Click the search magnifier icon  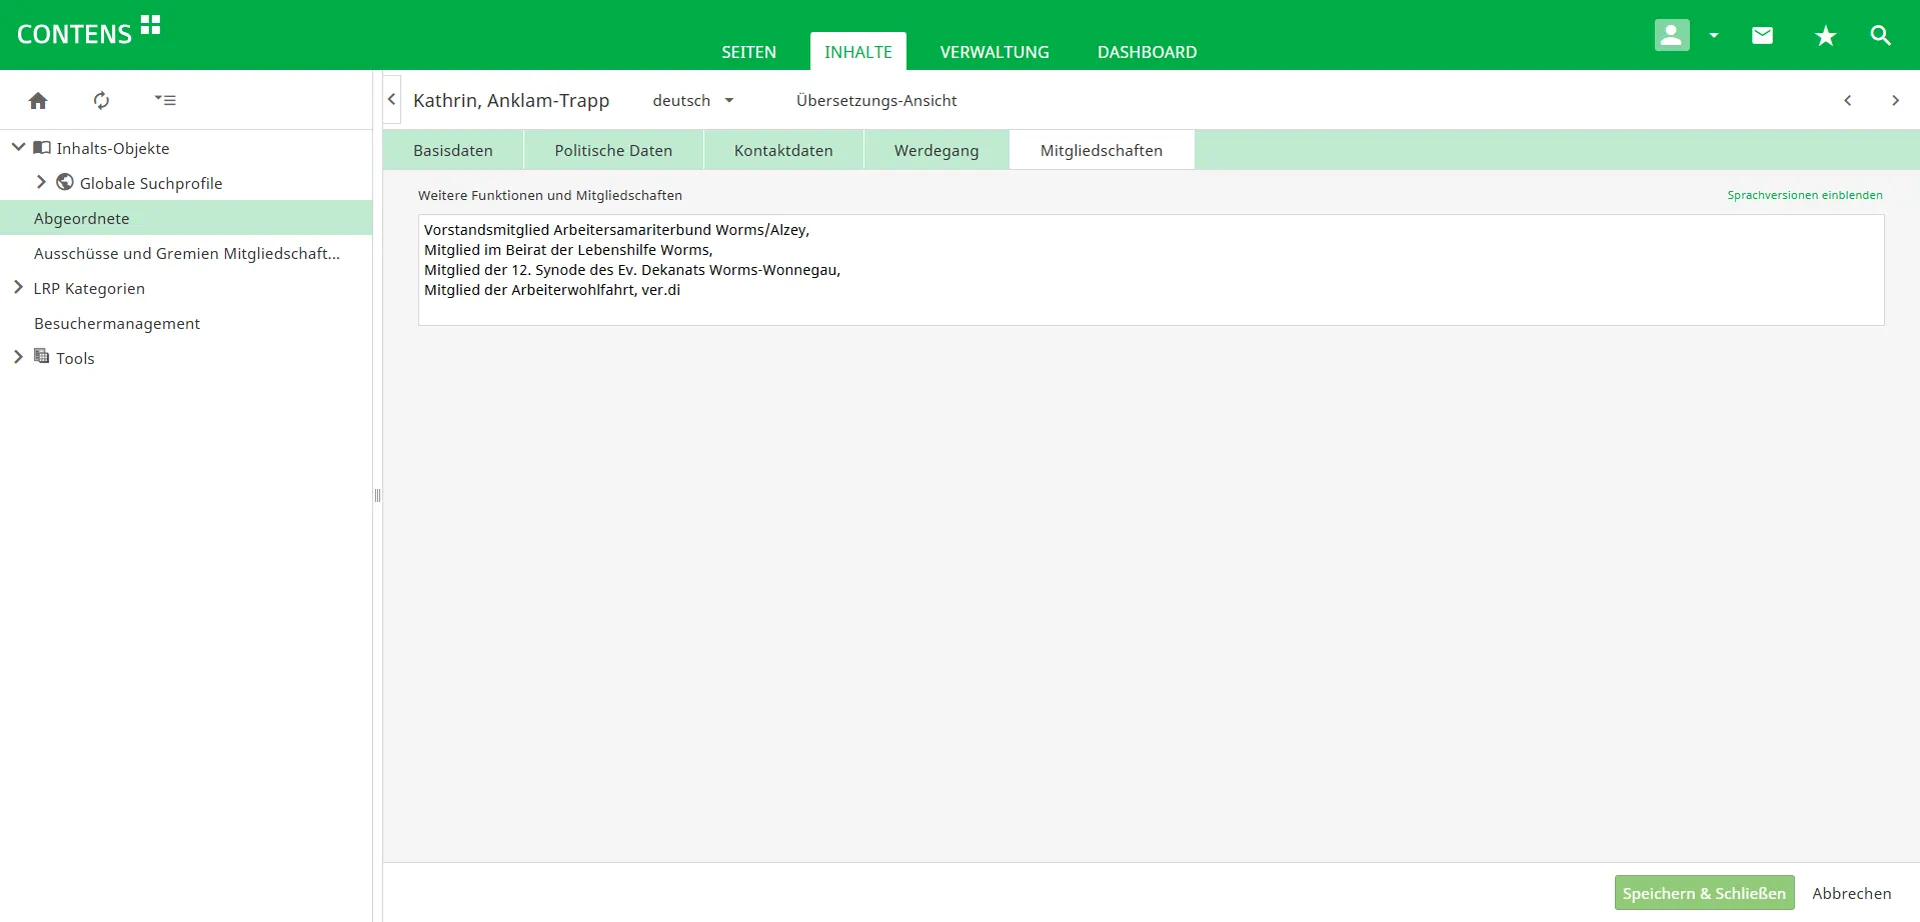pyautogui.click(x=1880, y=36)
